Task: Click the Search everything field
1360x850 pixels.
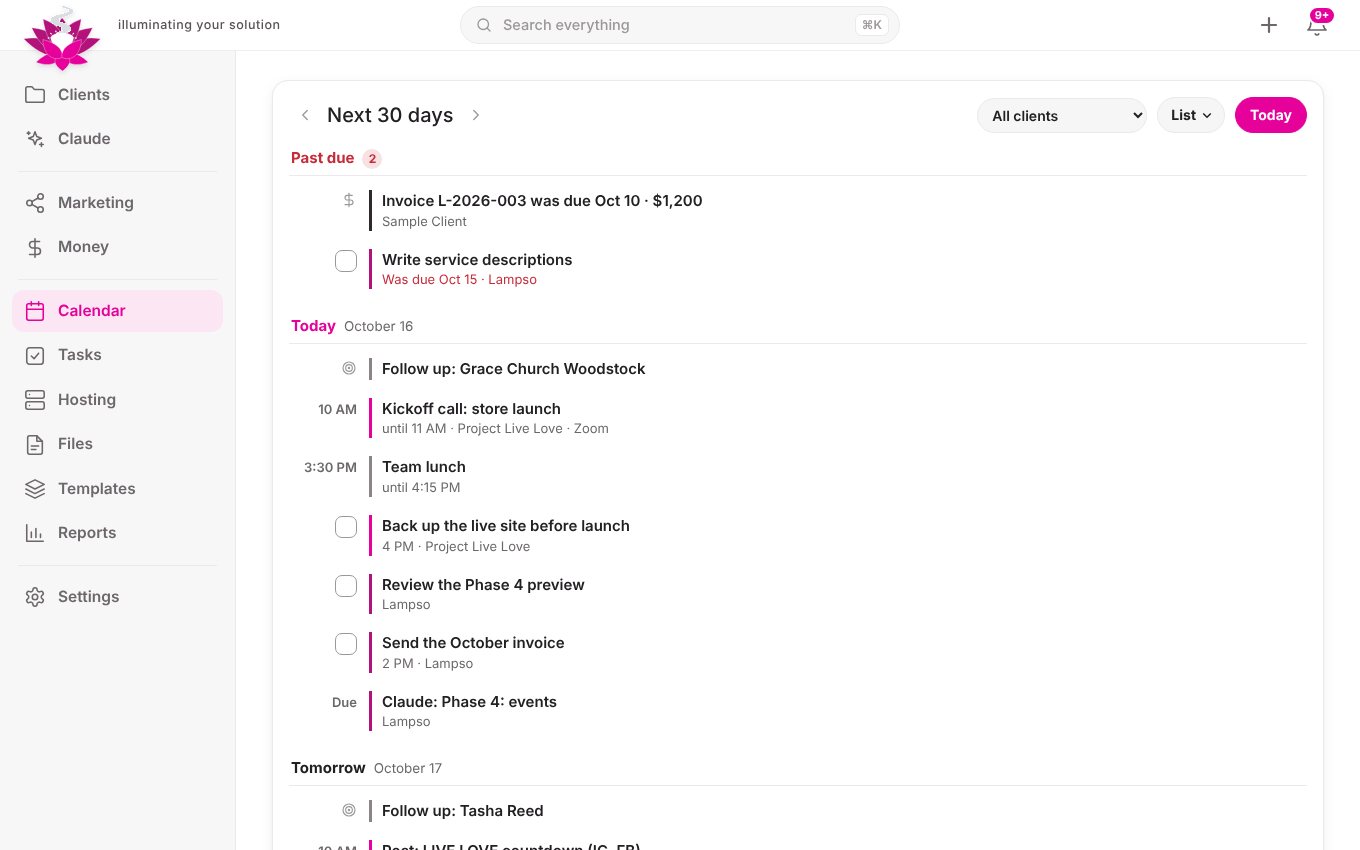Action: (680, 25)
